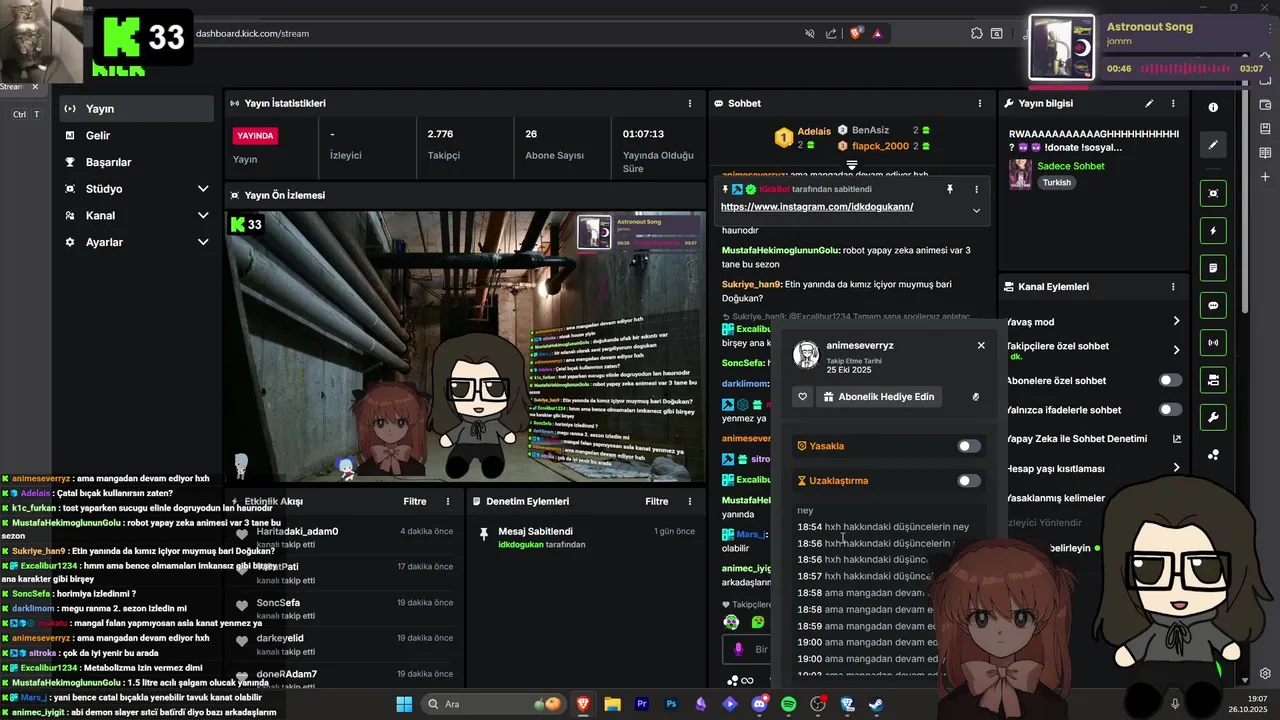Click Filtre in Etkinlik Akışı panel
This screenshot has height=720, width=1280.
click(x=415, y=501)
